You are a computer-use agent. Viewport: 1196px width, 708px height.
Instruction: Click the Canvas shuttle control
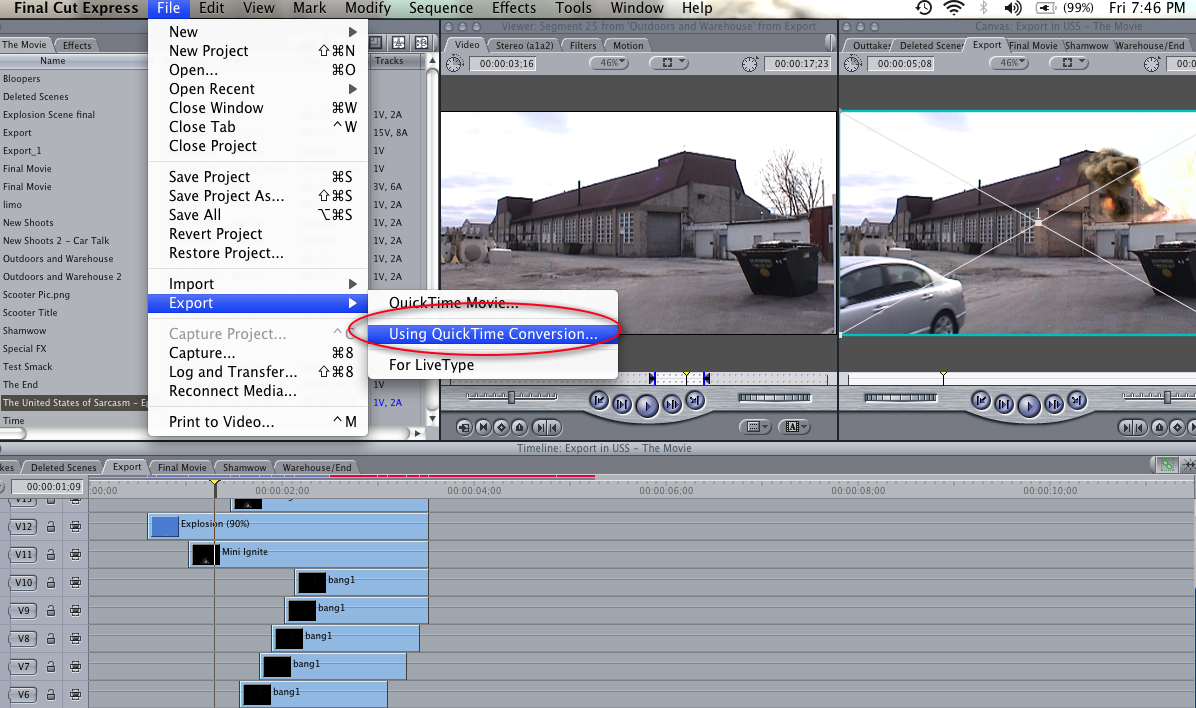coord(1159,397)
